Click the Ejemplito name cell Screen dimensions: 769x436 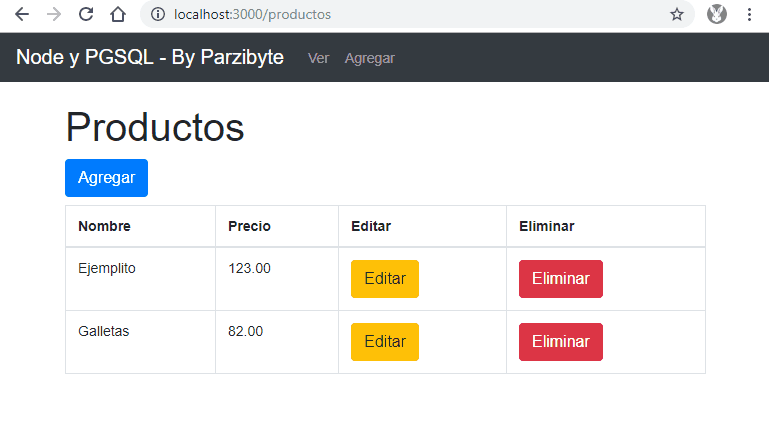(x=140, y=279)
